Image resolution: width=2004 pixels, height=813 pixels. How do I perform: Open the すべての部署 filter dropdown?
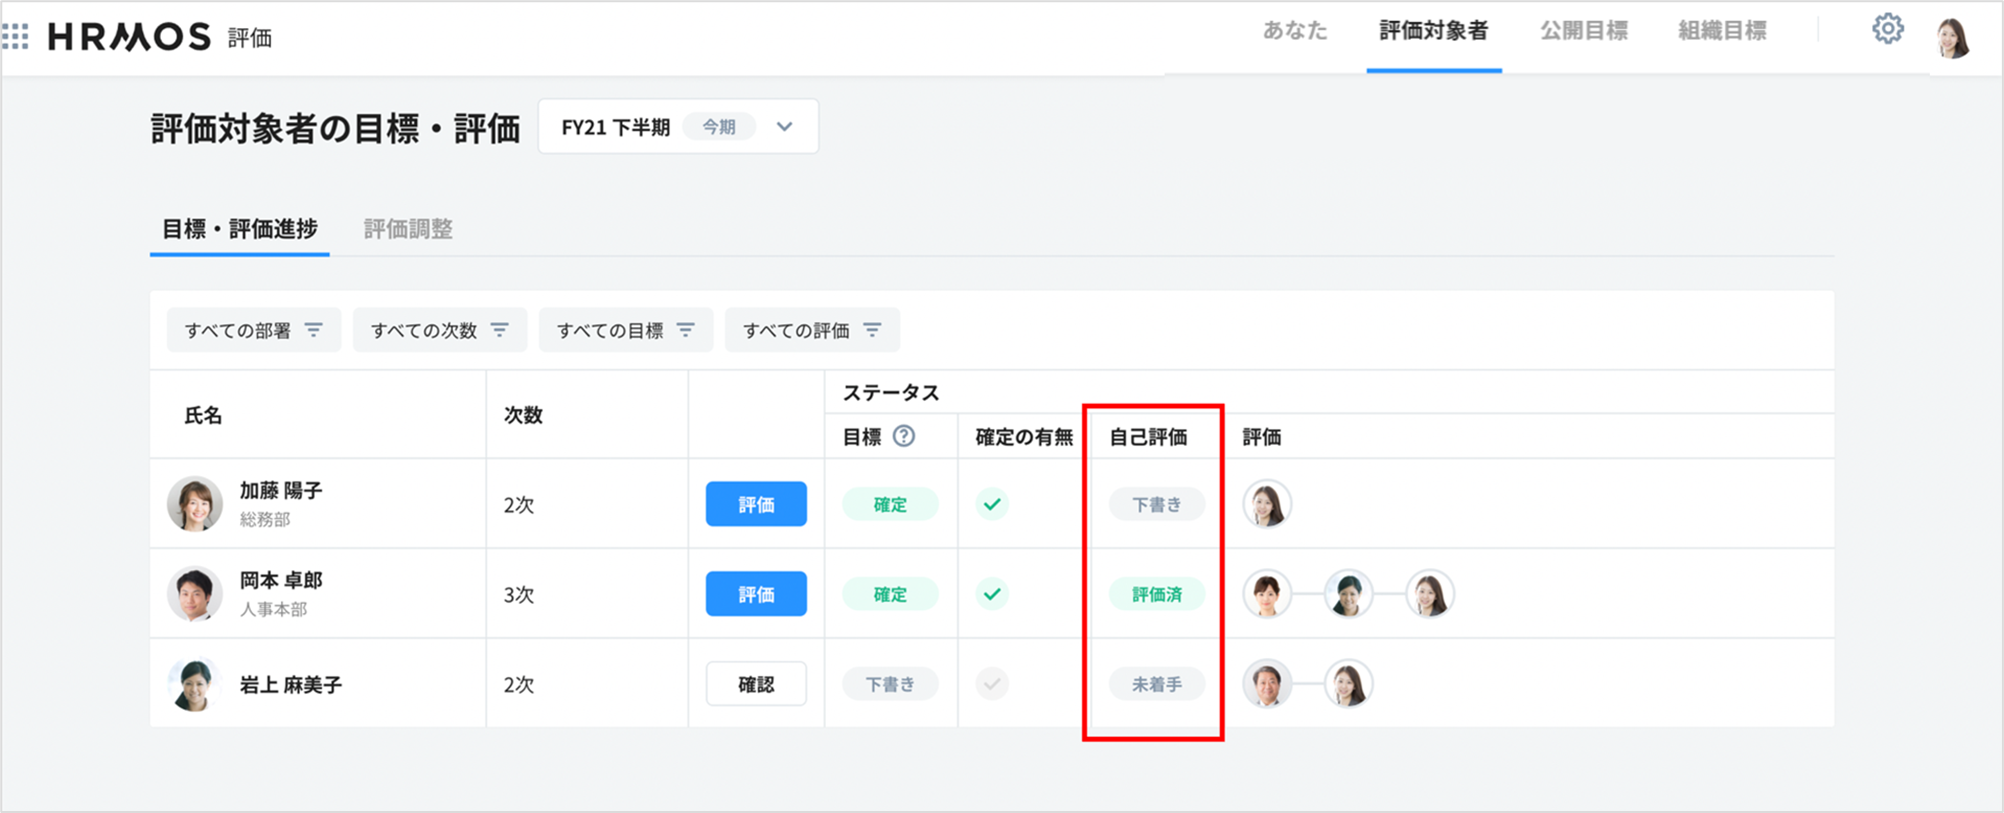253,330
